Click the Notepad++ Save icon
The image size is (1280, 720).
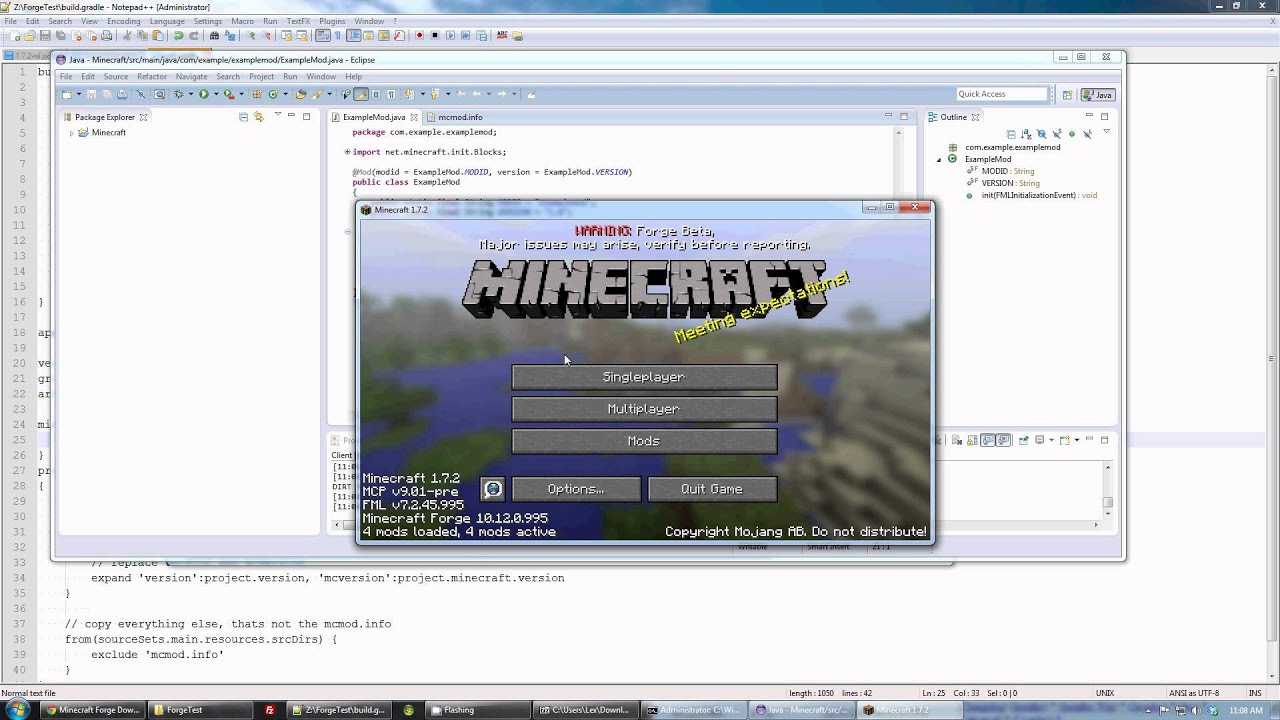[45, 35]
